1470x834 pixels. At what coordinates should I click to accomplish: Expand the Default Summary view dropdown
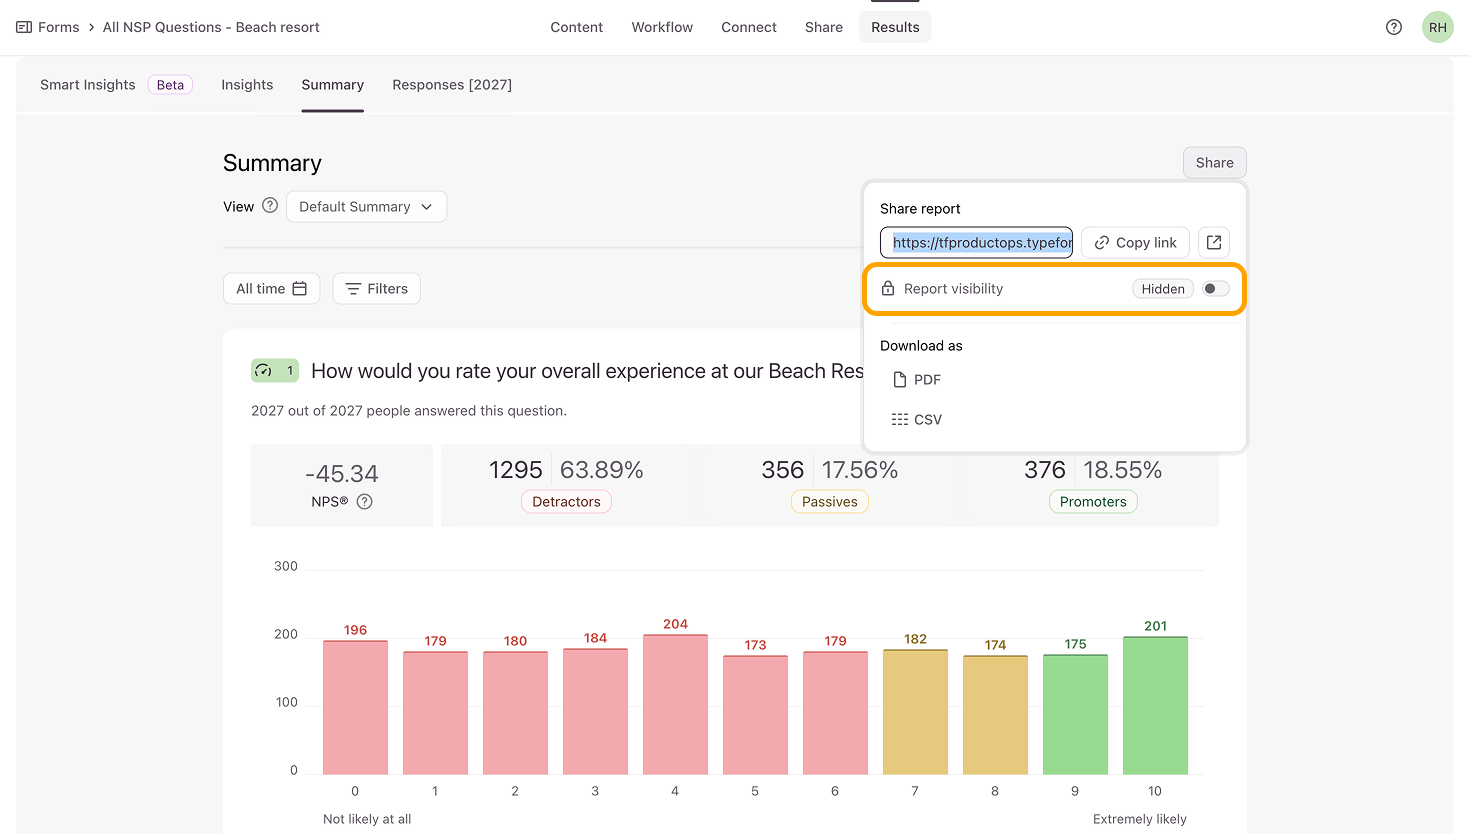click(366, 207)
